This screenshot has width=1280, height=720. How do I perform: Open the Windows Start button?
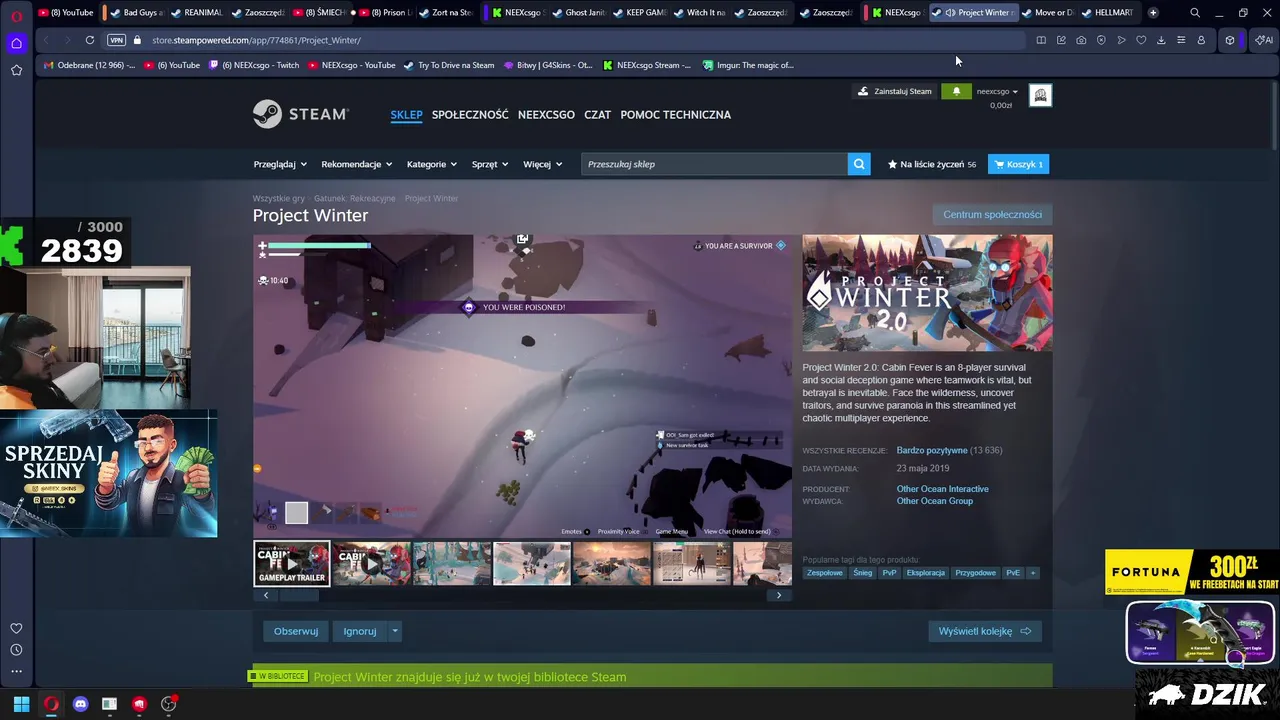21,704
